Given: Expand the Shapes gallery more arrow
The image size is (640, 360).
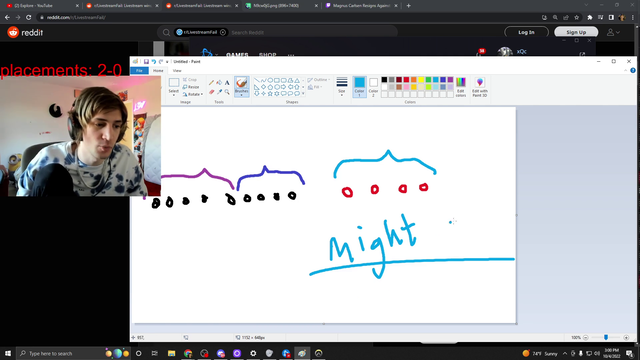Looking at the screenshot, I should point(303,93).
